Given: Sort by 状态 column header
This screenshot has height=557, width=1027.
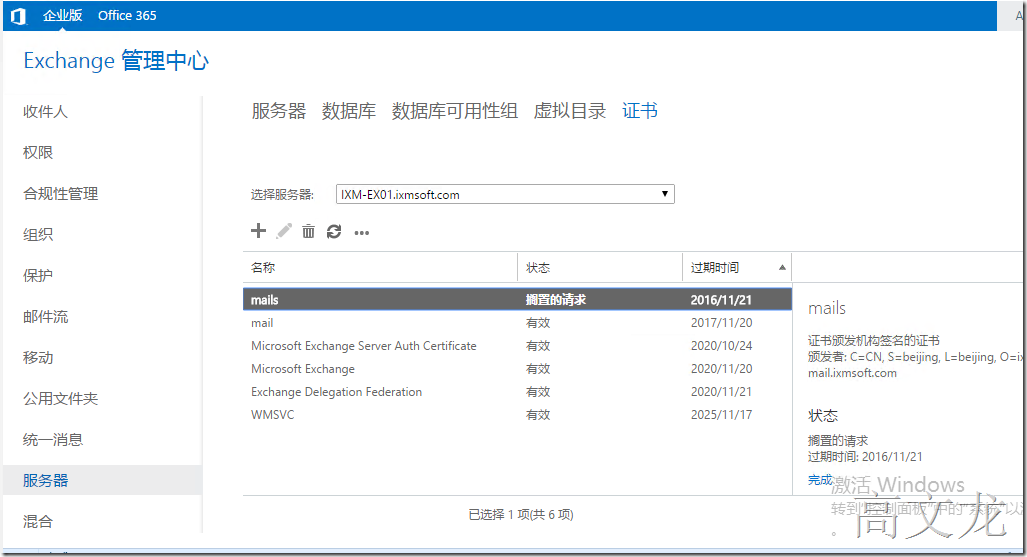Looking at the screenshot, I should pos(600,267).
